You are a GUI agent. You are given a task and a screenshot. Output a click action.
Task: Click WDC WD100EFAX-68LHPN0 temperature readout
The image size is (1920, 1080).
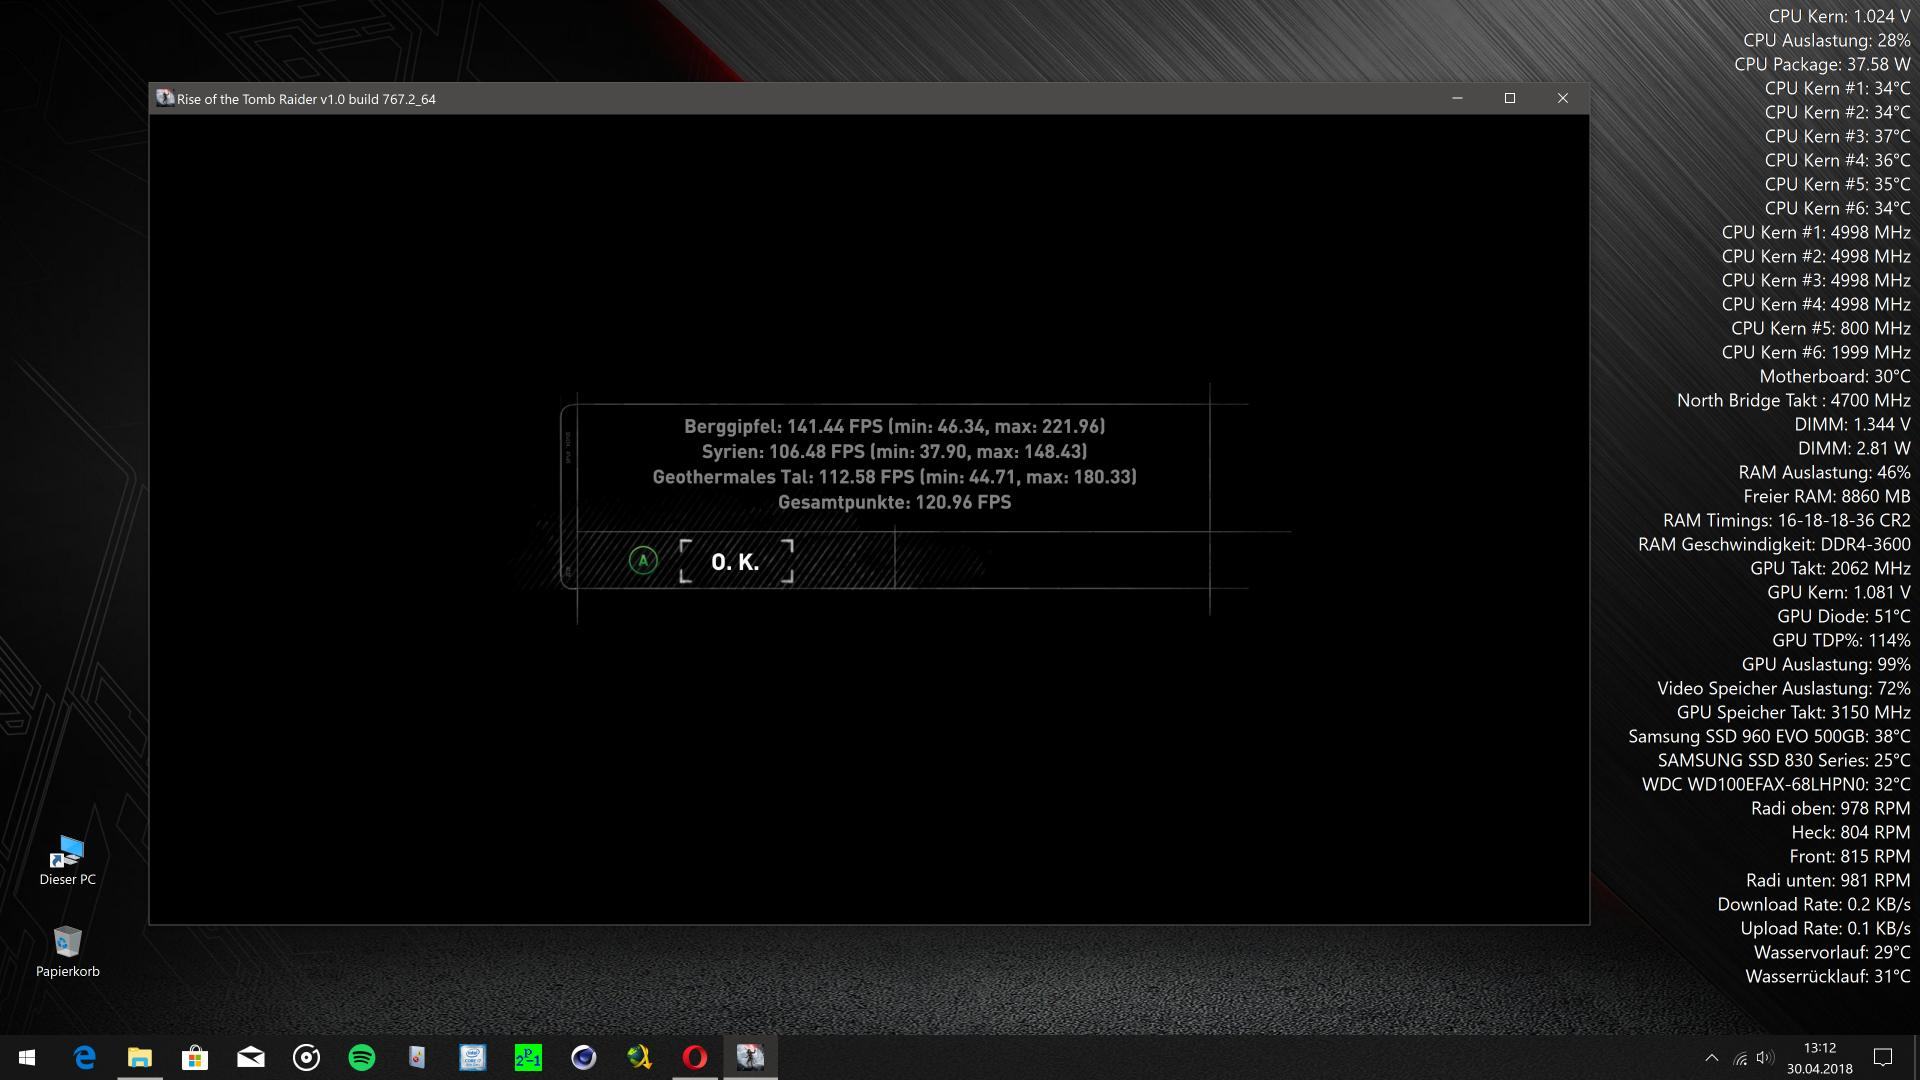click(1776, 784)
